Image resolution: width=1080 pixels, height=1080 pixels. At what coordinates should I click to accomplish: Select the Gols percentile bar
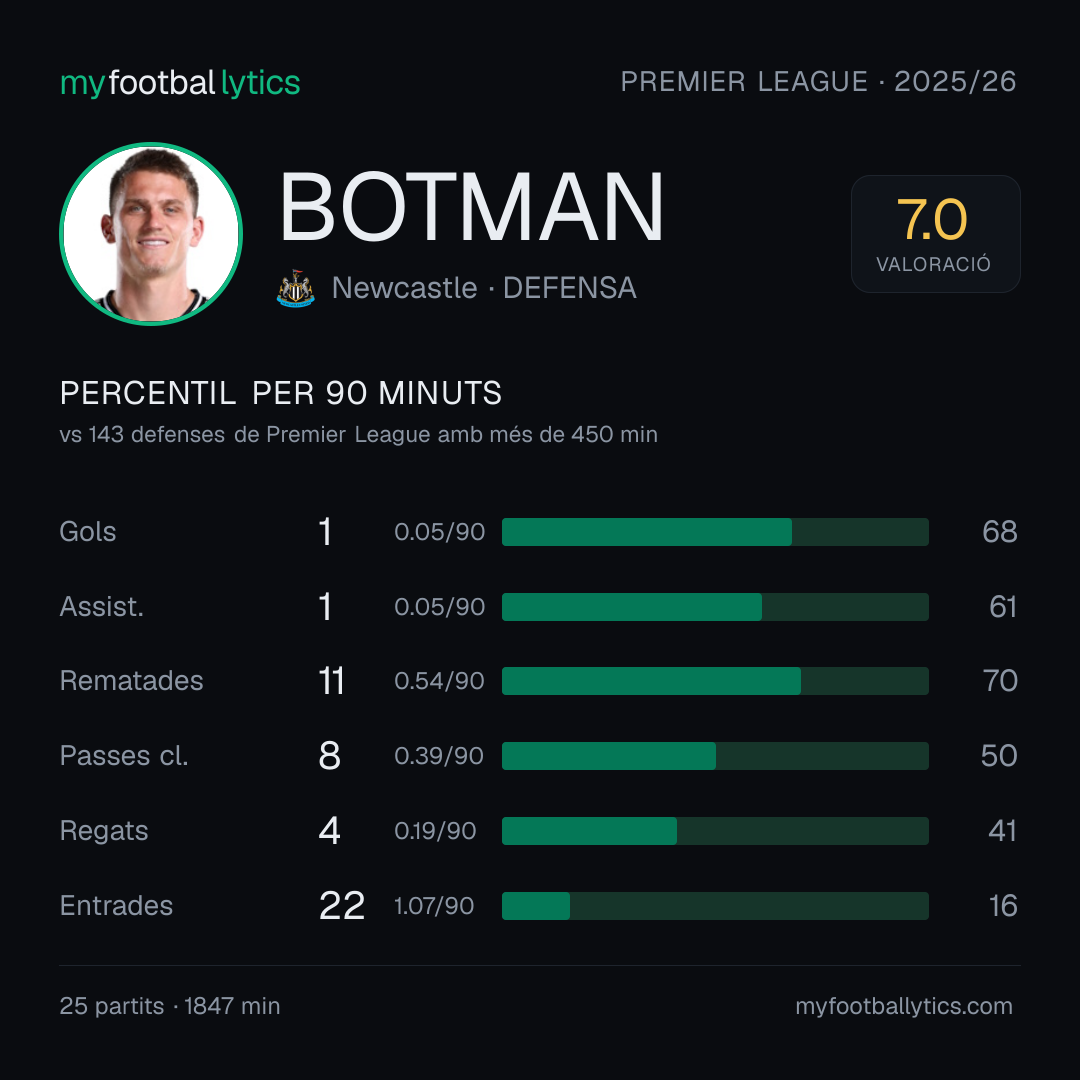[715, 532]
